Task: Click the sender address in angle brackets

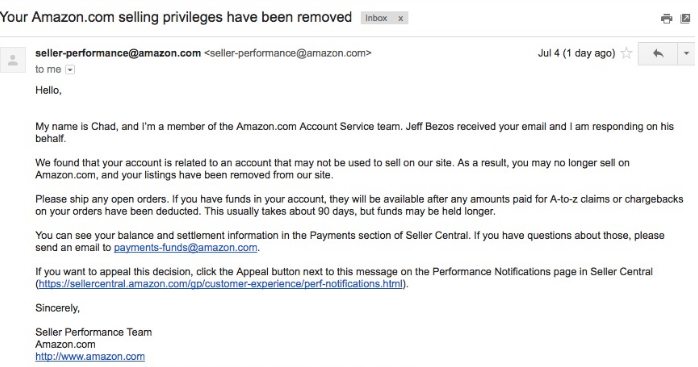Action: click(288, 53)
